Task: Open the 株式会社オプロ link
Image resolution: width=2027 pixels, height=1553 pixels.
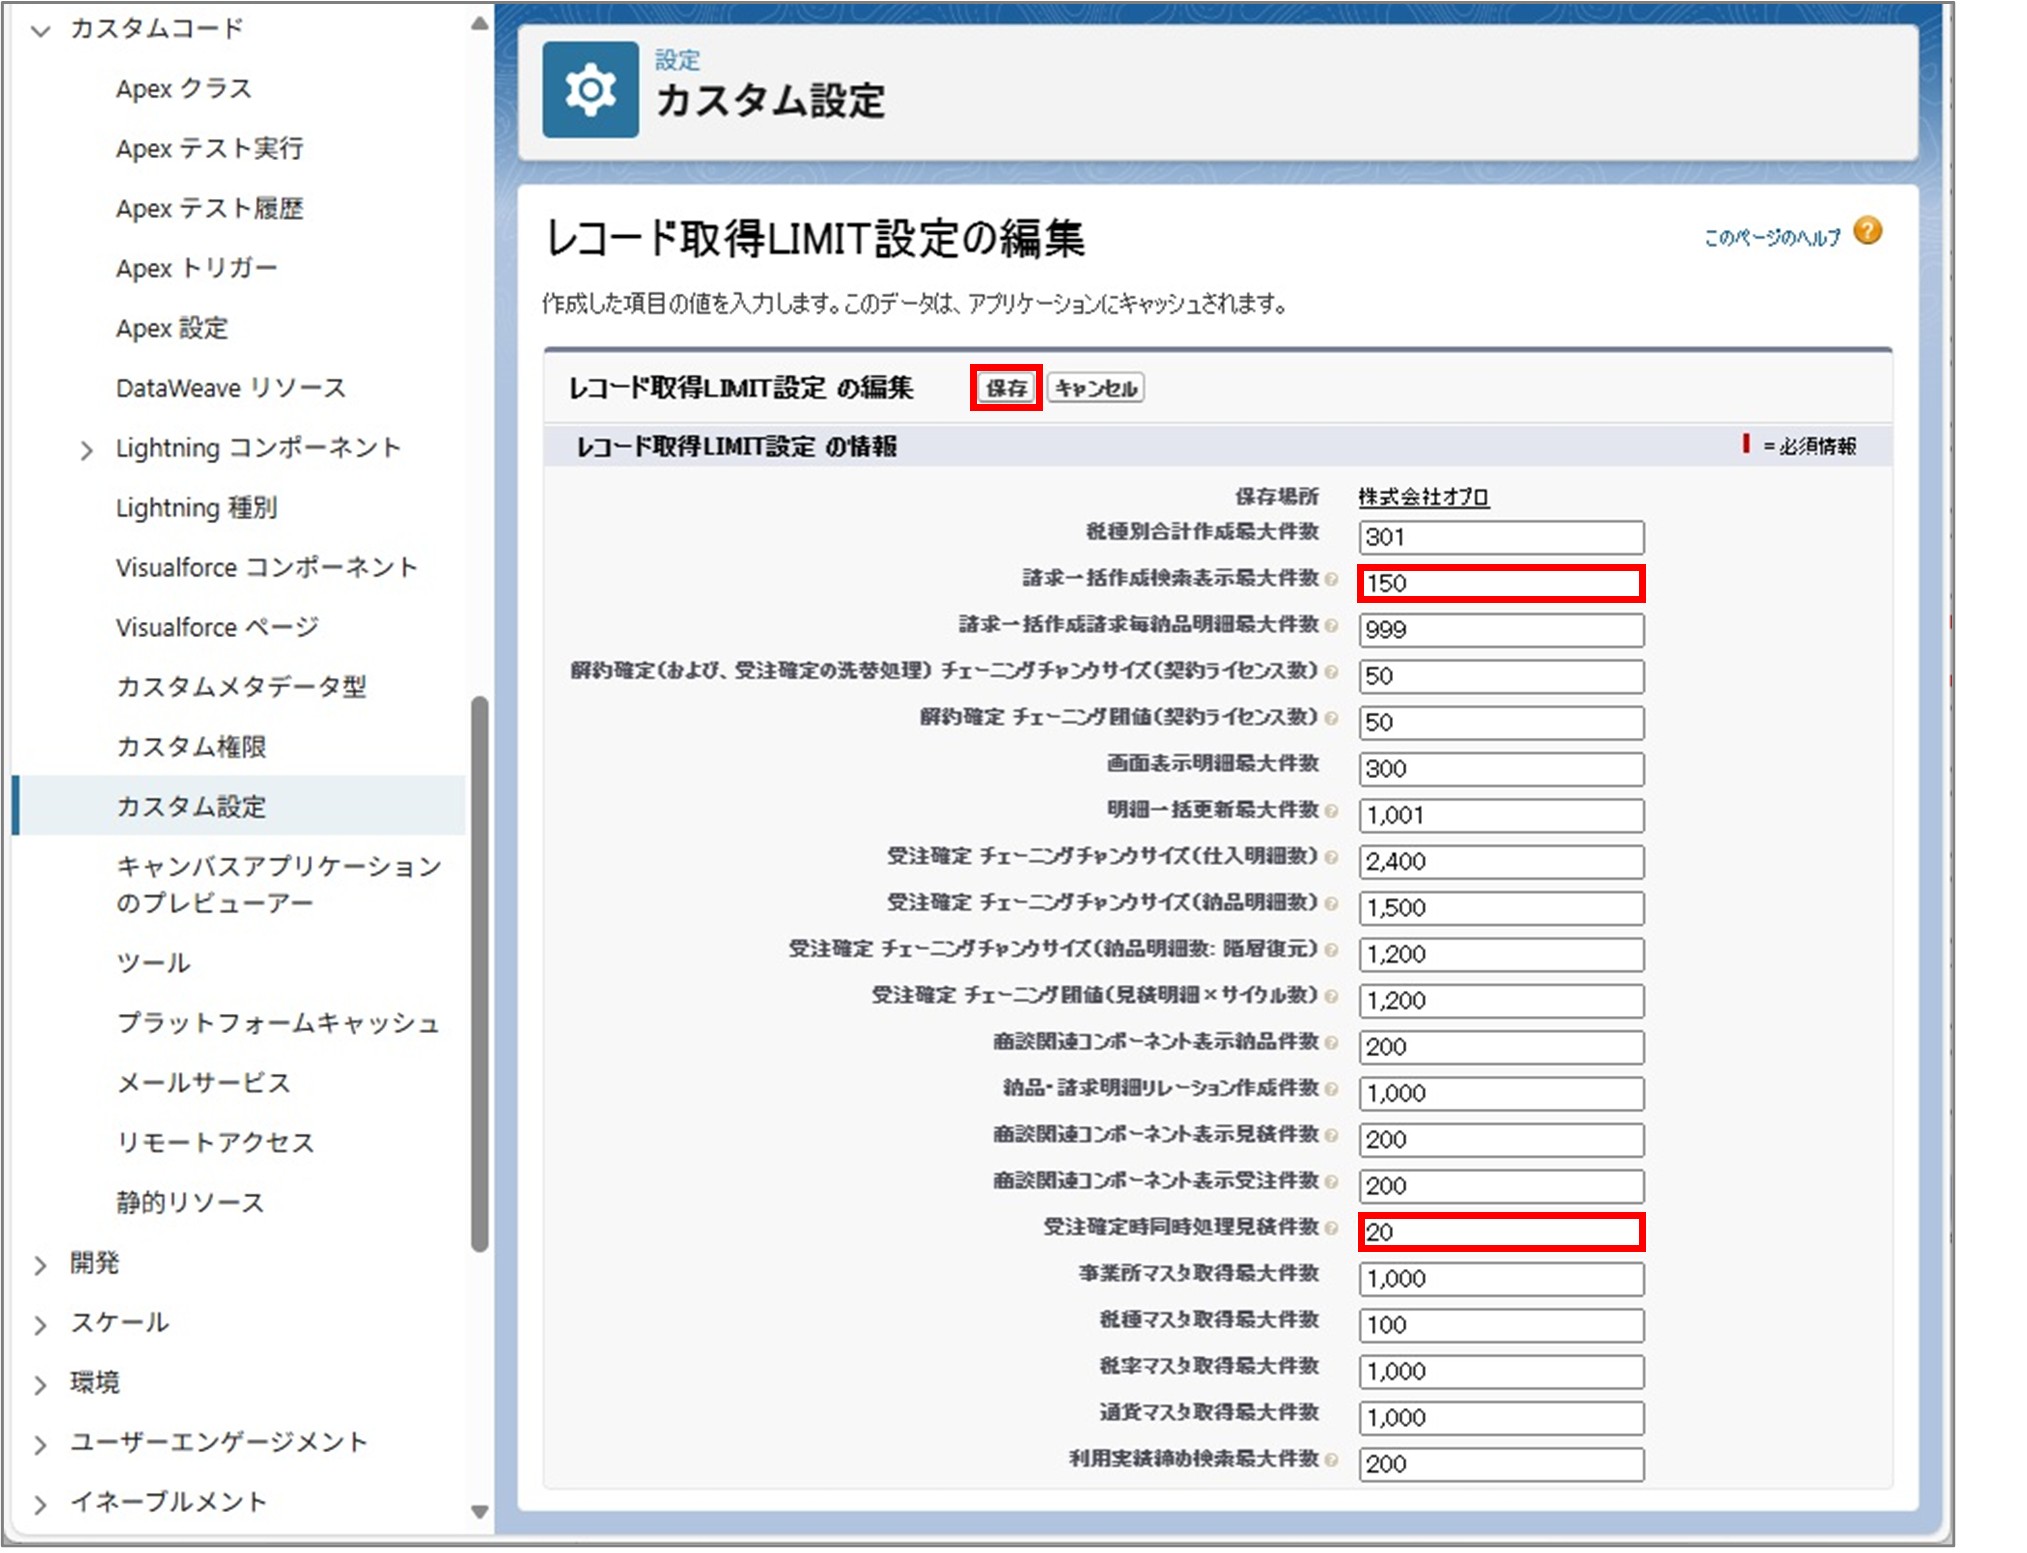Action: pyautogui.click(x=1424, y=496)
